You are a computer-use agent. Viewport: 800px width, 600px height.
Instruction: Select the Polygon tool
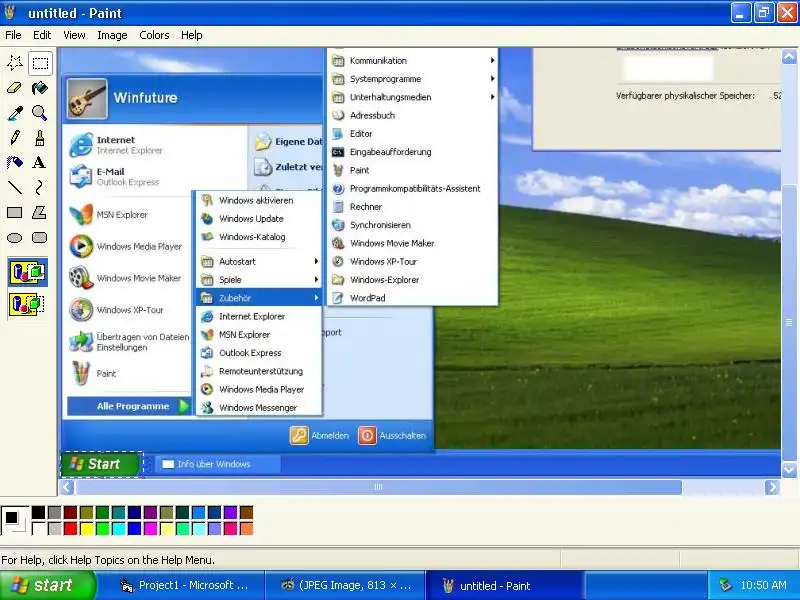click(40, 212)
